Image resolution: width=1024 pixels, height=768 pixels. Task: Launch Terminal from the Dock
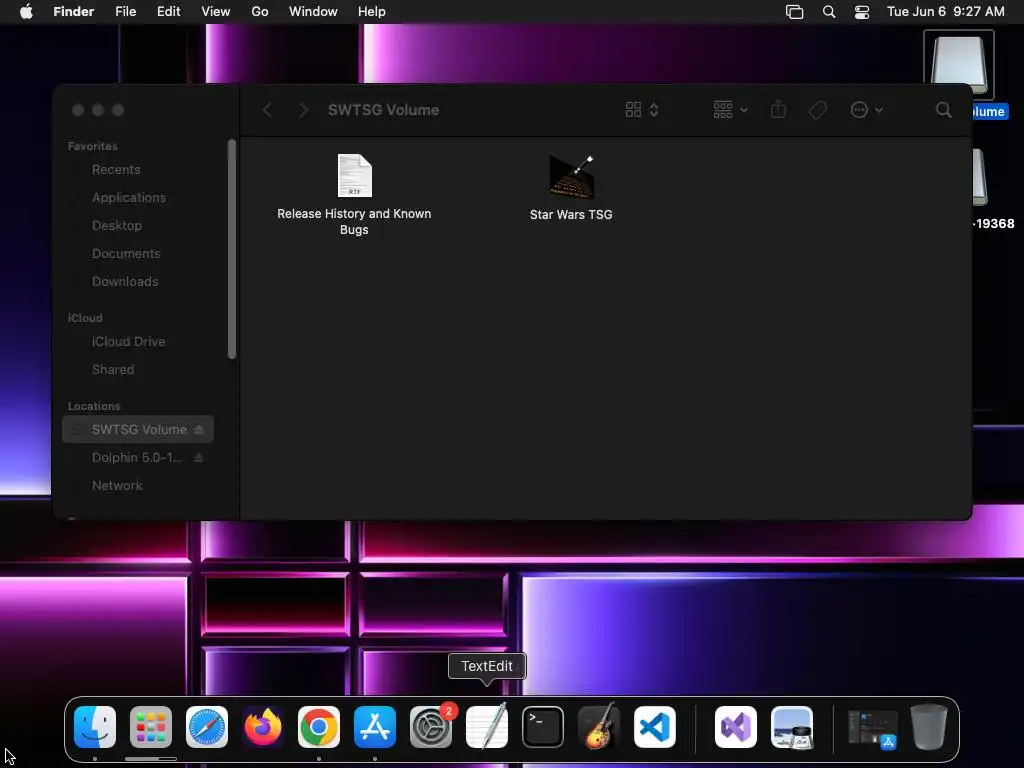[x=543, y=727]
